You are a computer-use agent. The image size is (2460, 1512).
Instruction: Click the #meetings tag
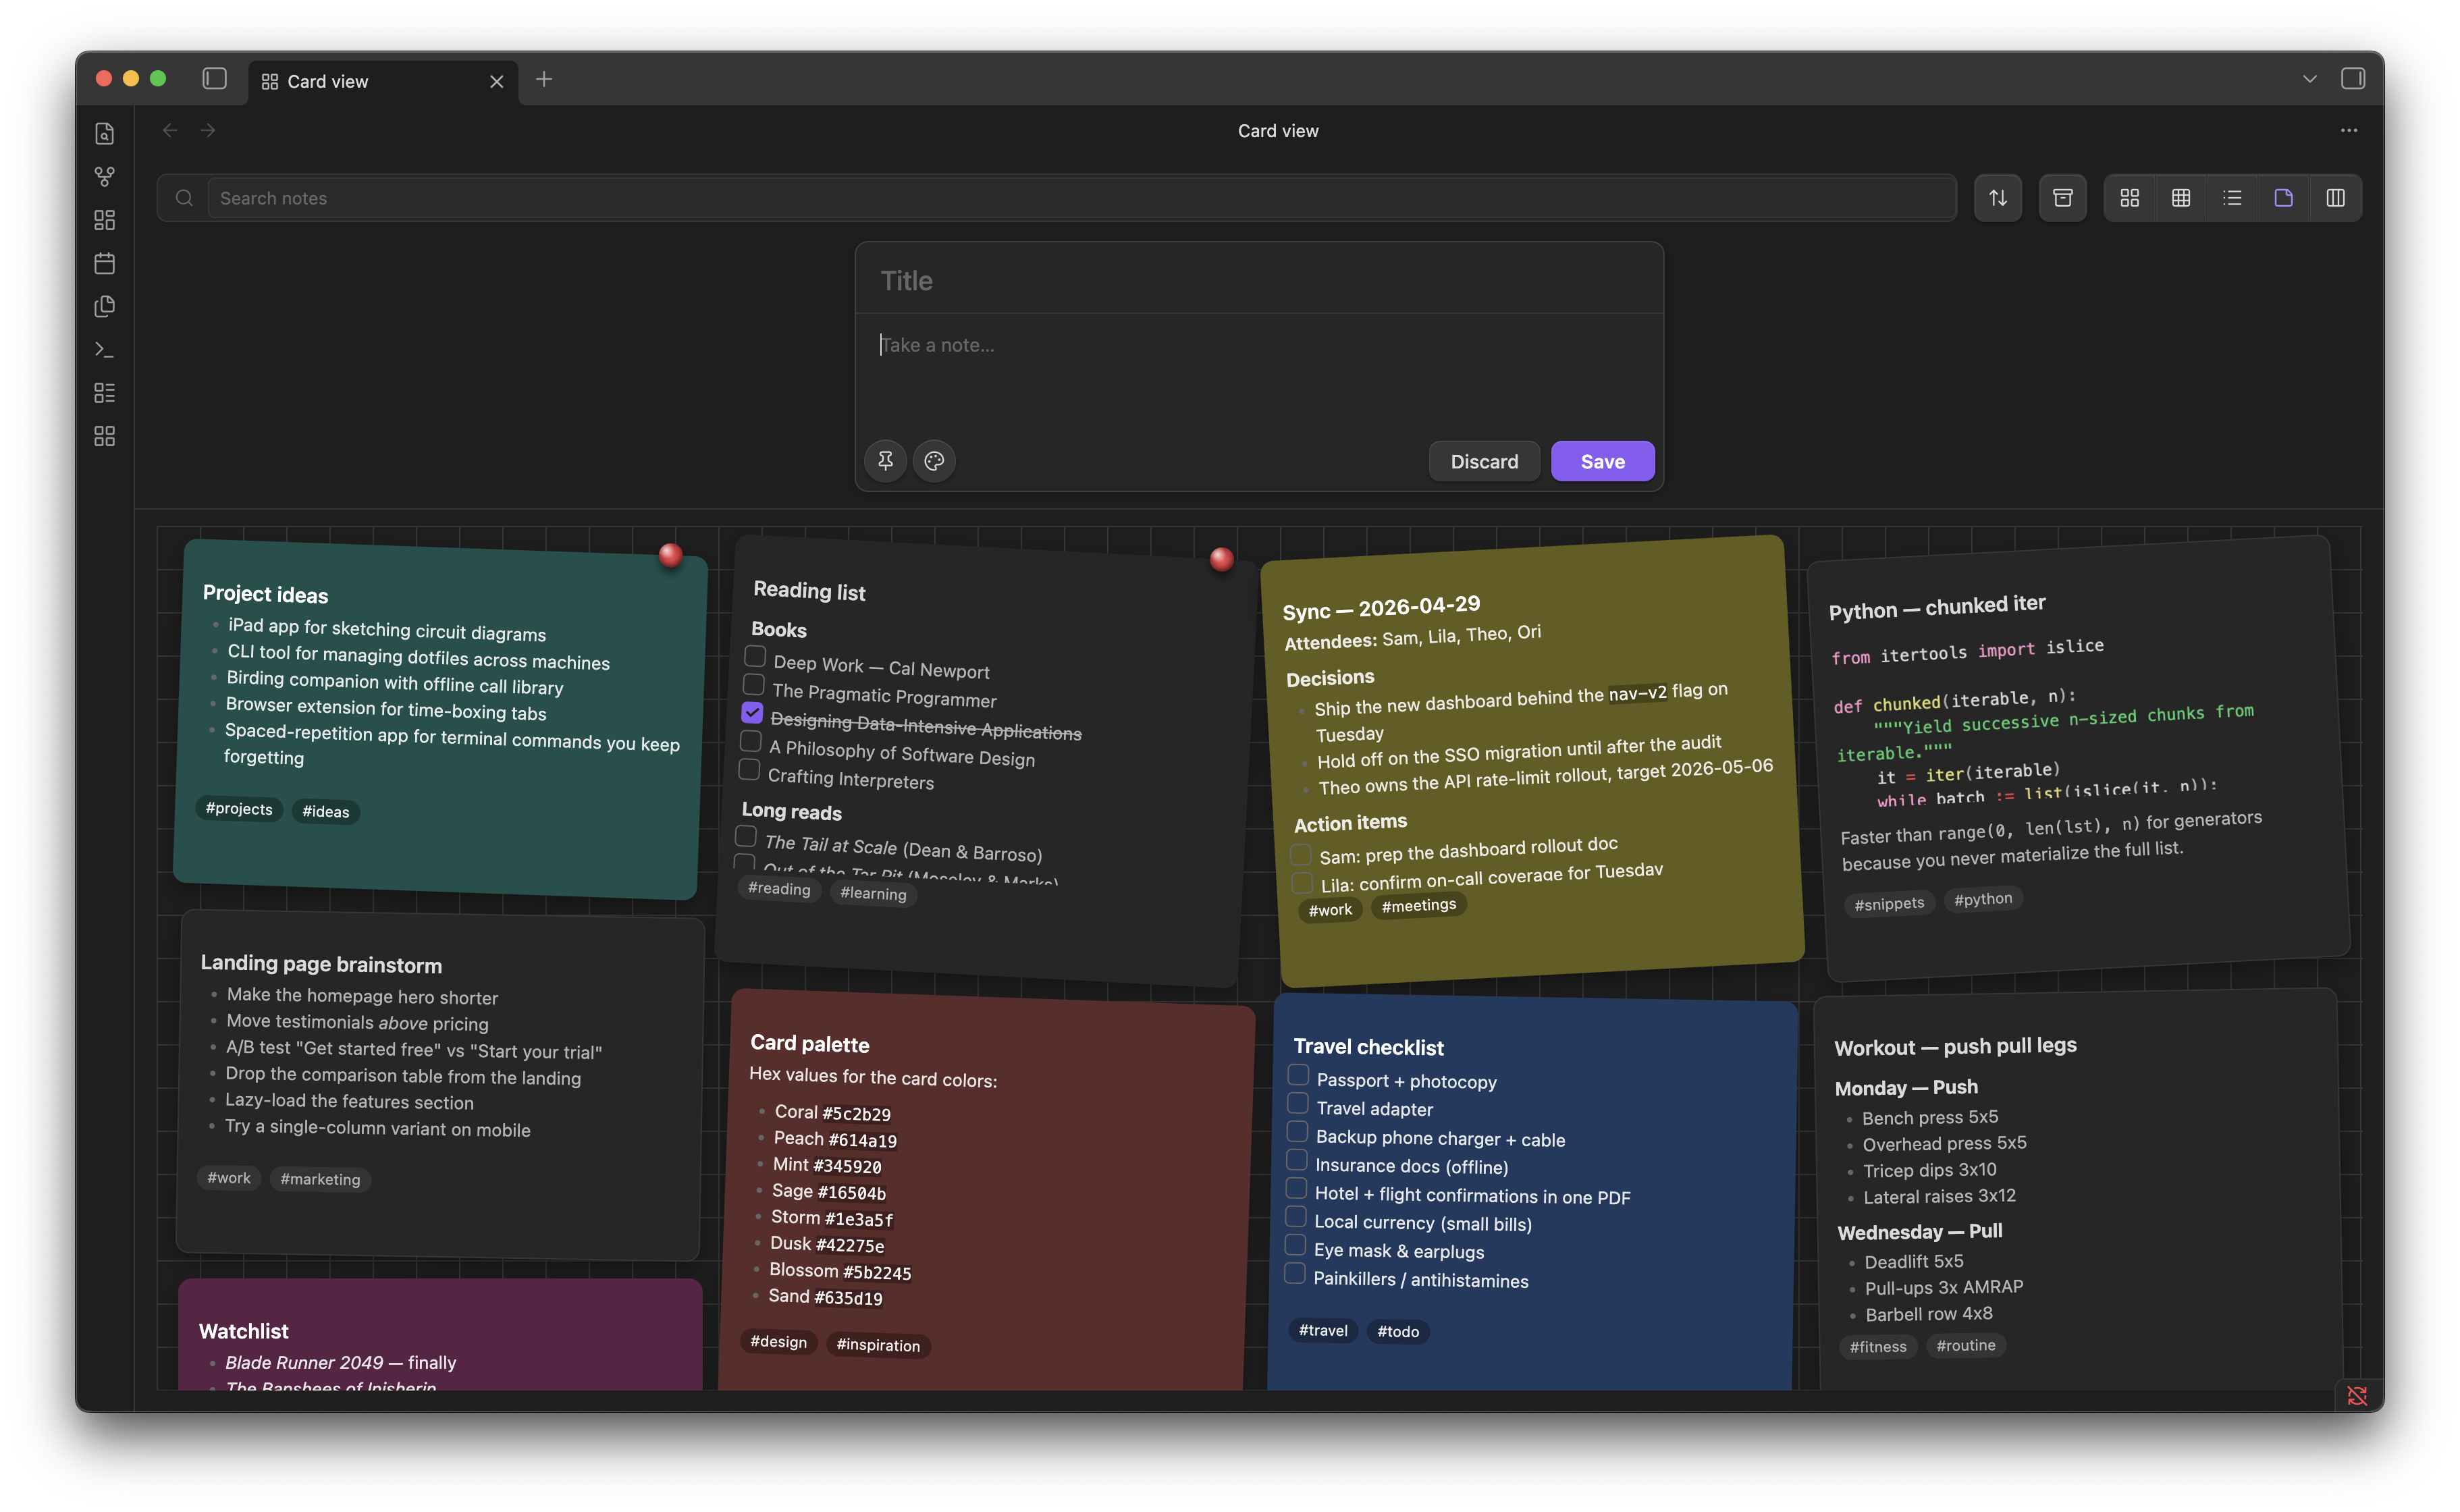tap(1418, 906)
